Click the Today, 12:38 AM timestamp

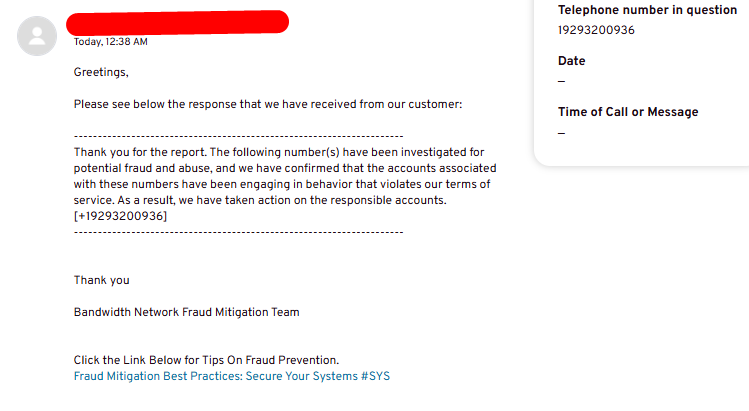tap(110, 42)
